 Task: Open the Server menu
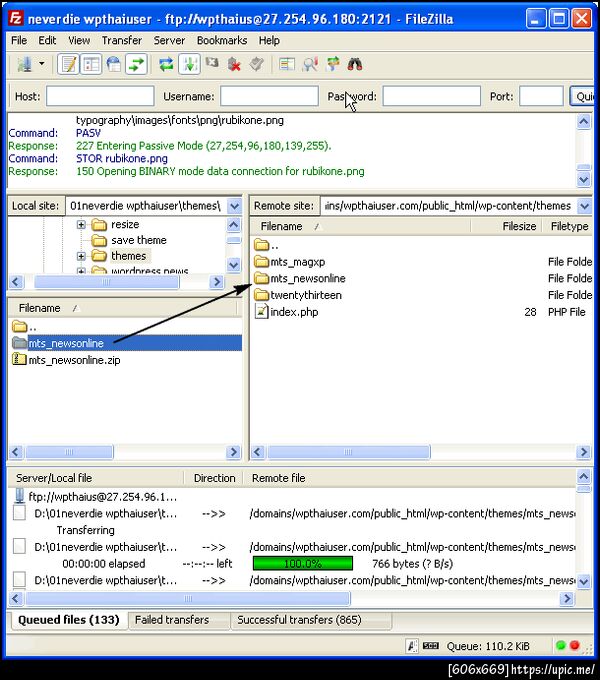coord(169,40)
